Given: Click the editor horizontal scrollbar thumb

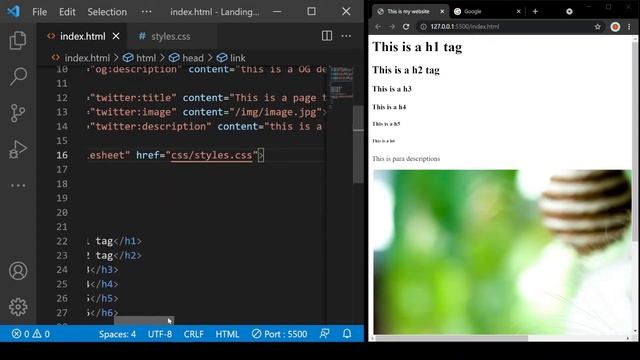Looking at the screenshot, I should tap(144, 320).
